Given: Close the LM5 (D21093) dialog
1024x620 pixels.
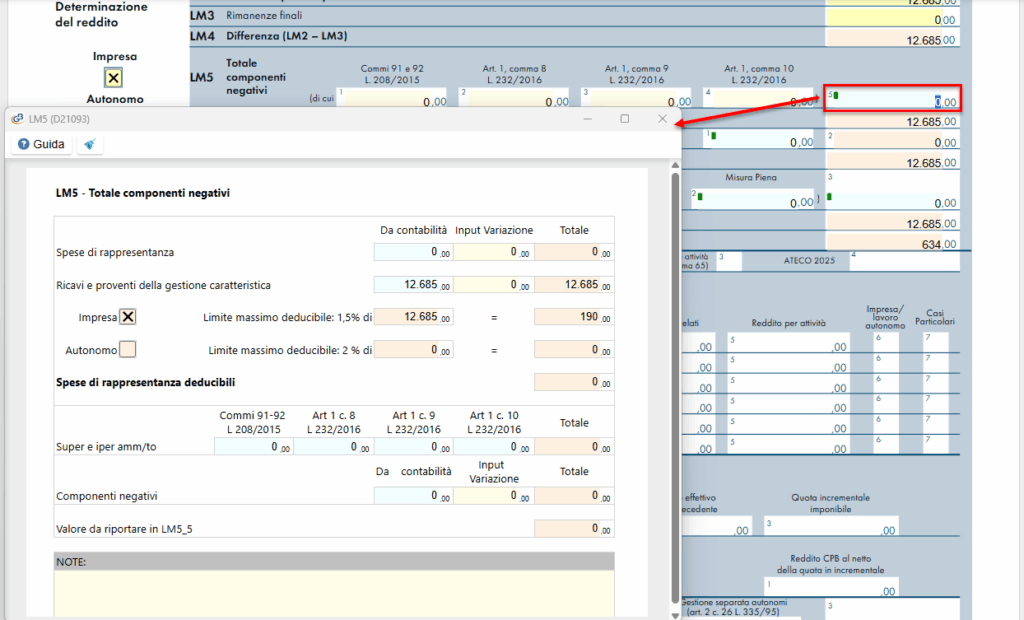Looking at the screenshot, I should (662, 119).
